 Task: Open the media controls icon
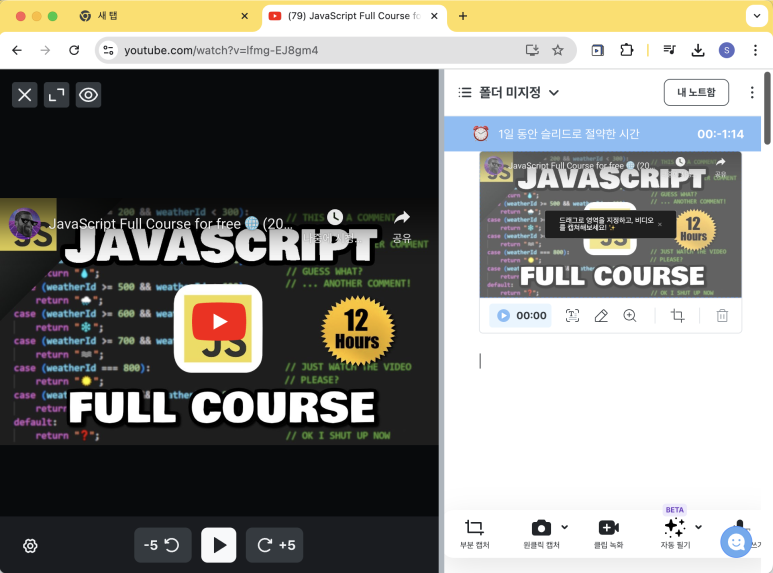click(x=669, y=50)
